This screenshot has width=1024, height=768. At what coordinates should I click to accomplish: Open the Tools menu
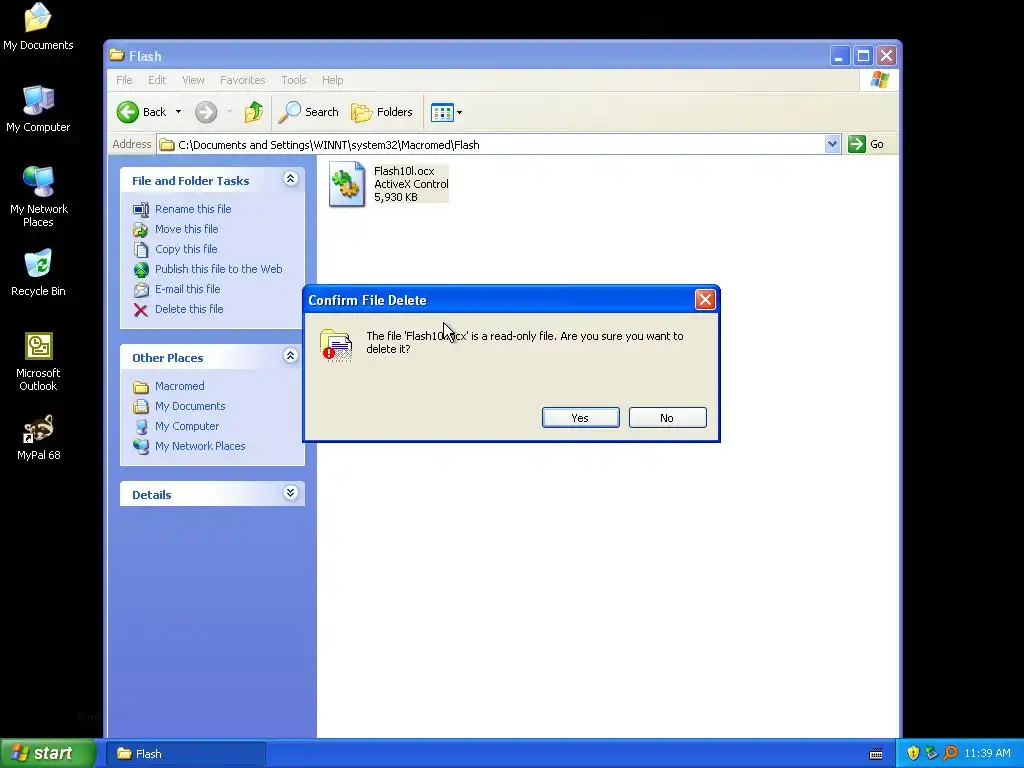tap(294, 80)
